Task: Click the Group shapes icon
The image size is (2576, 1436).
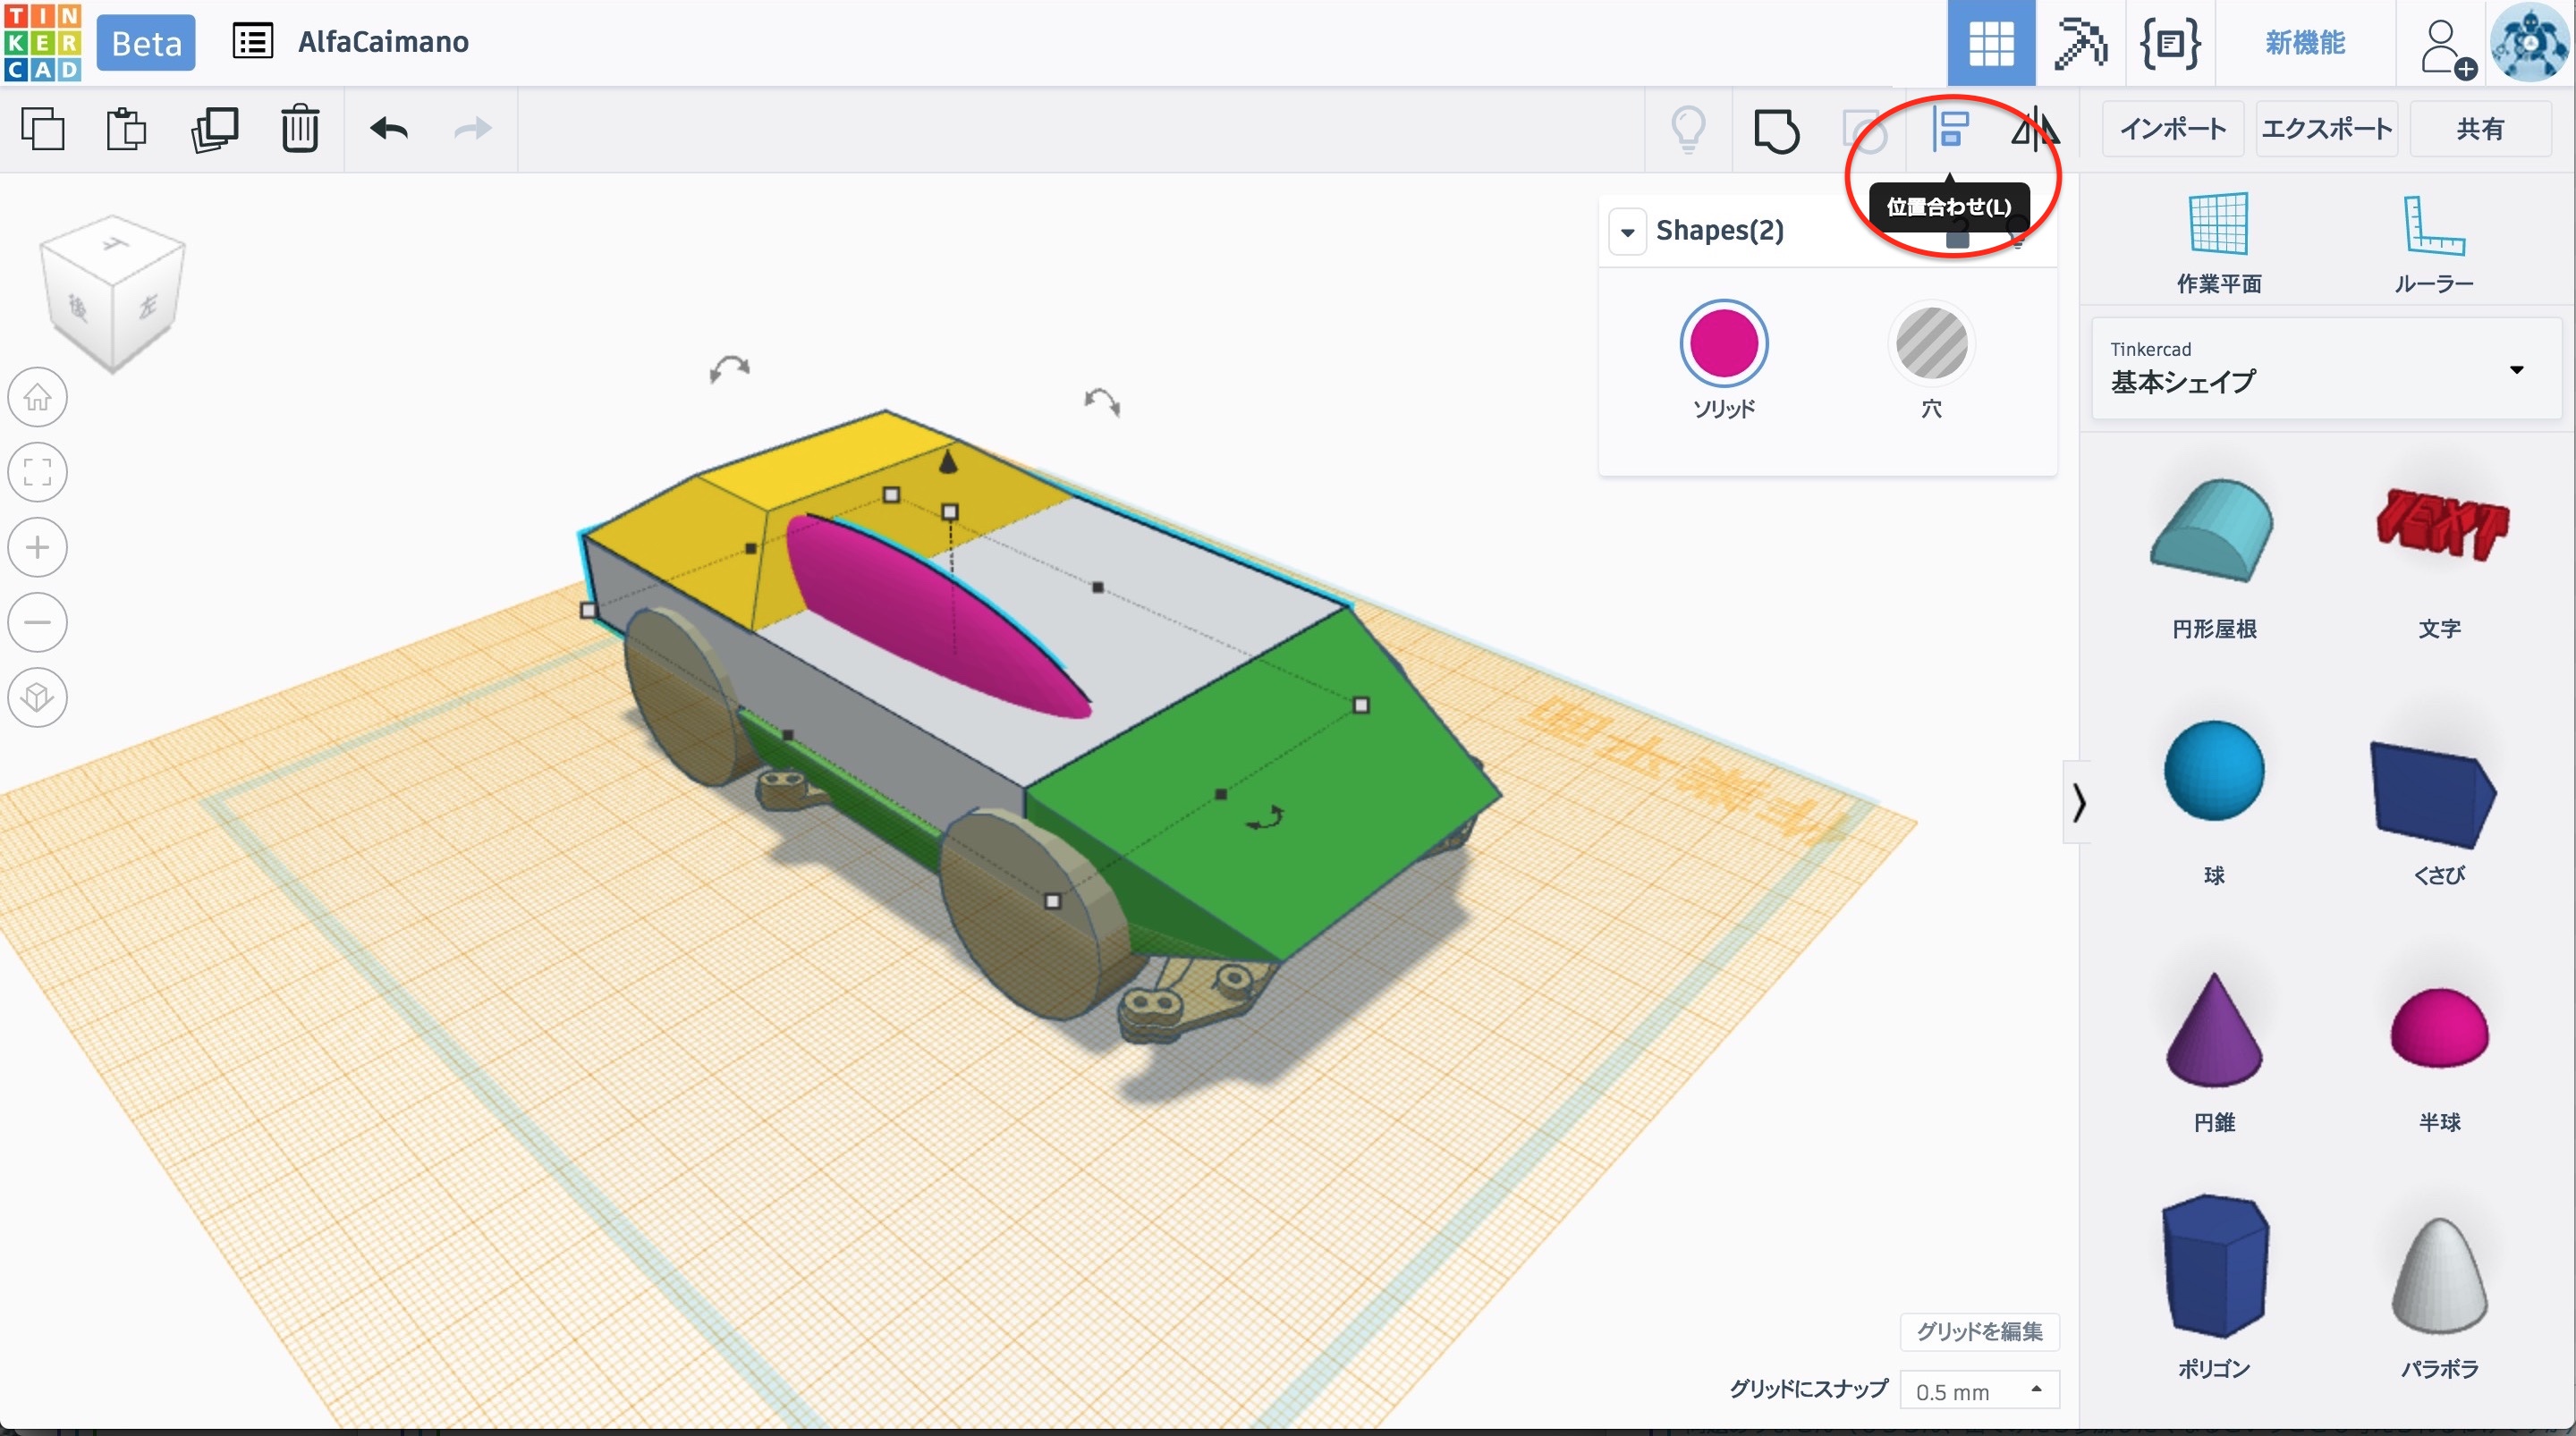Action: click(x=1776, y=130)
